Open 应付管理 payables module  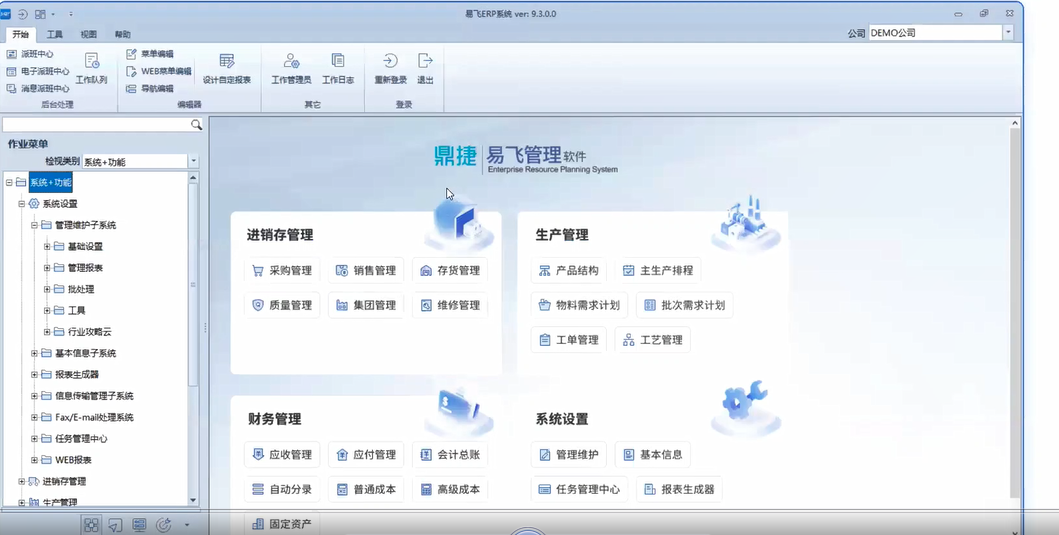[366, 455]
